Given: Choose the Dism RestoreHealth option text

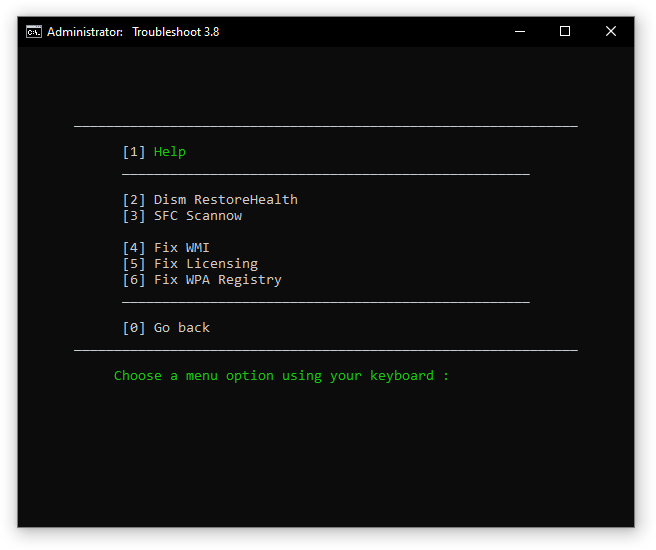Looking at the screenshot, I should [x=225, y=200].
